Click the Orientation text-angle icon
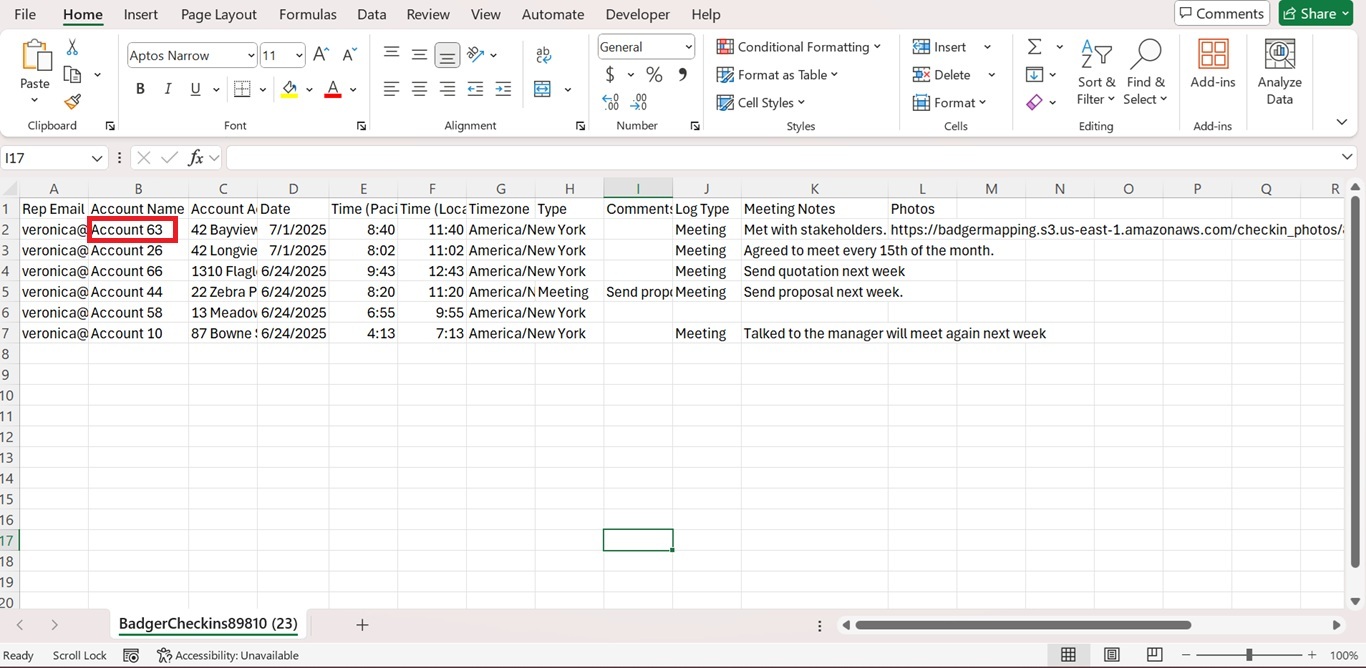Screen dimensions: 1366x668 (x=476, y=55)
